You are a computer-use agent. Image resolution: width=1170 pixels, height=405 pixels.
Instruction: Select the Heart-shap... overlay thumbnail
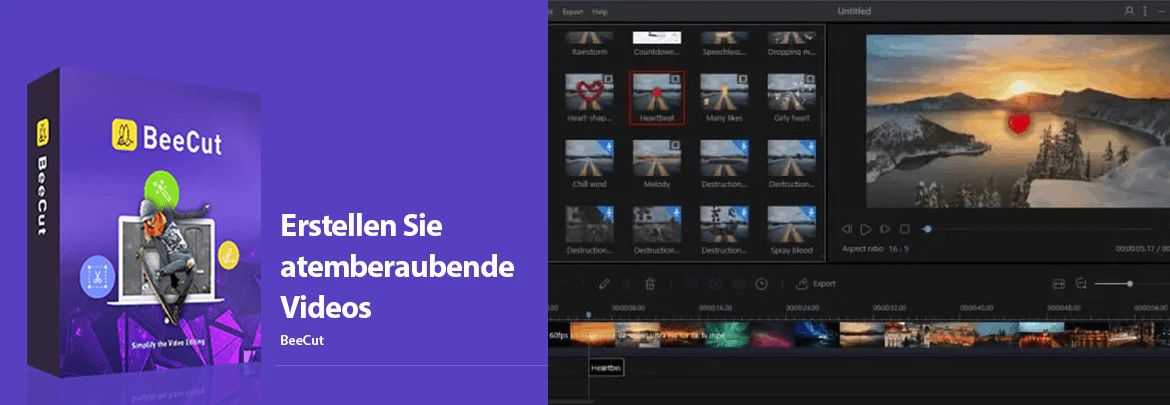tap(589, 92)
